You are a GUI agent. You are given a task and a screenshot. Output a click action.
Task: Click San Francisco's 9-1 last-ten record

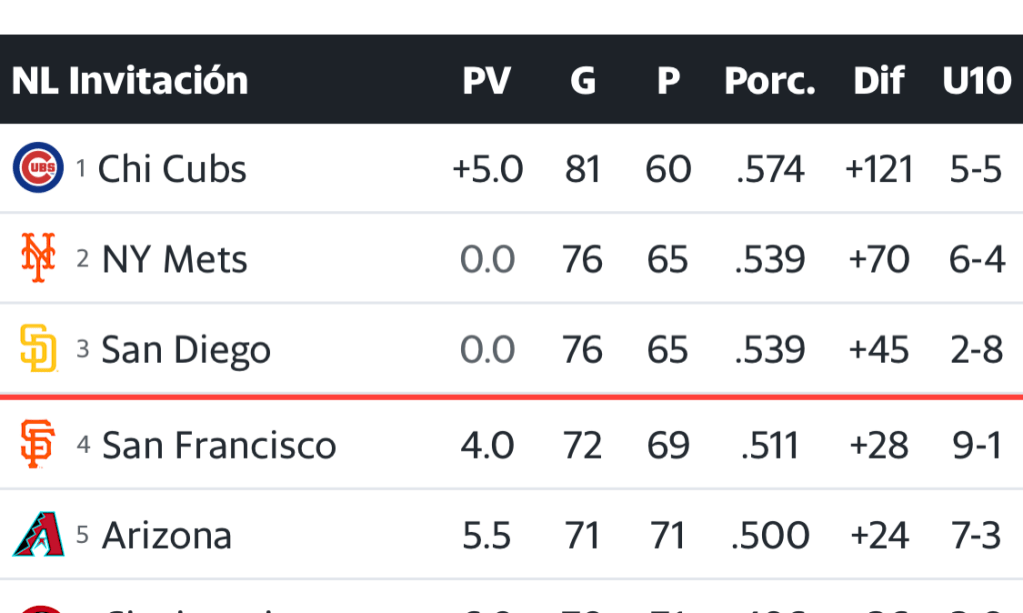click(976, 445)
